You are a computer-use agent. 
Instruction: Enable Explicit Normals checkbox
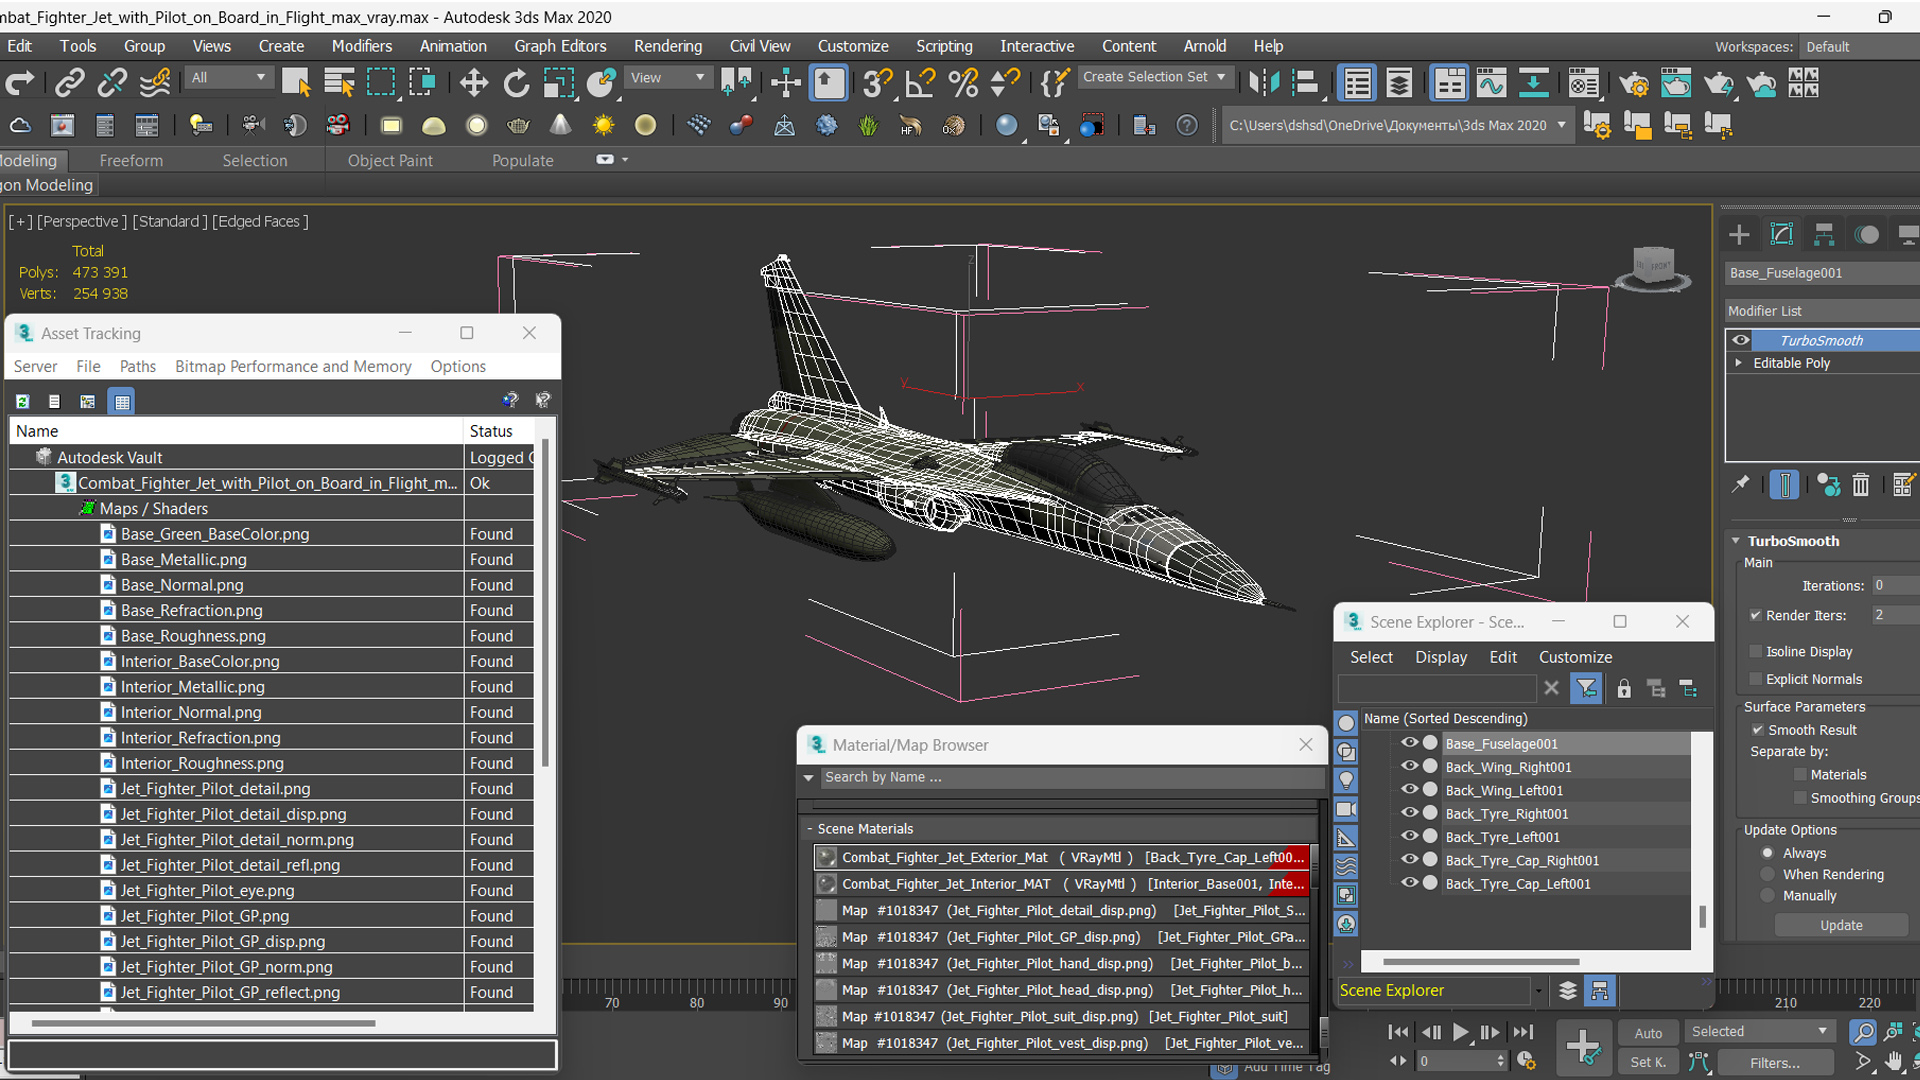[1755, 679]
